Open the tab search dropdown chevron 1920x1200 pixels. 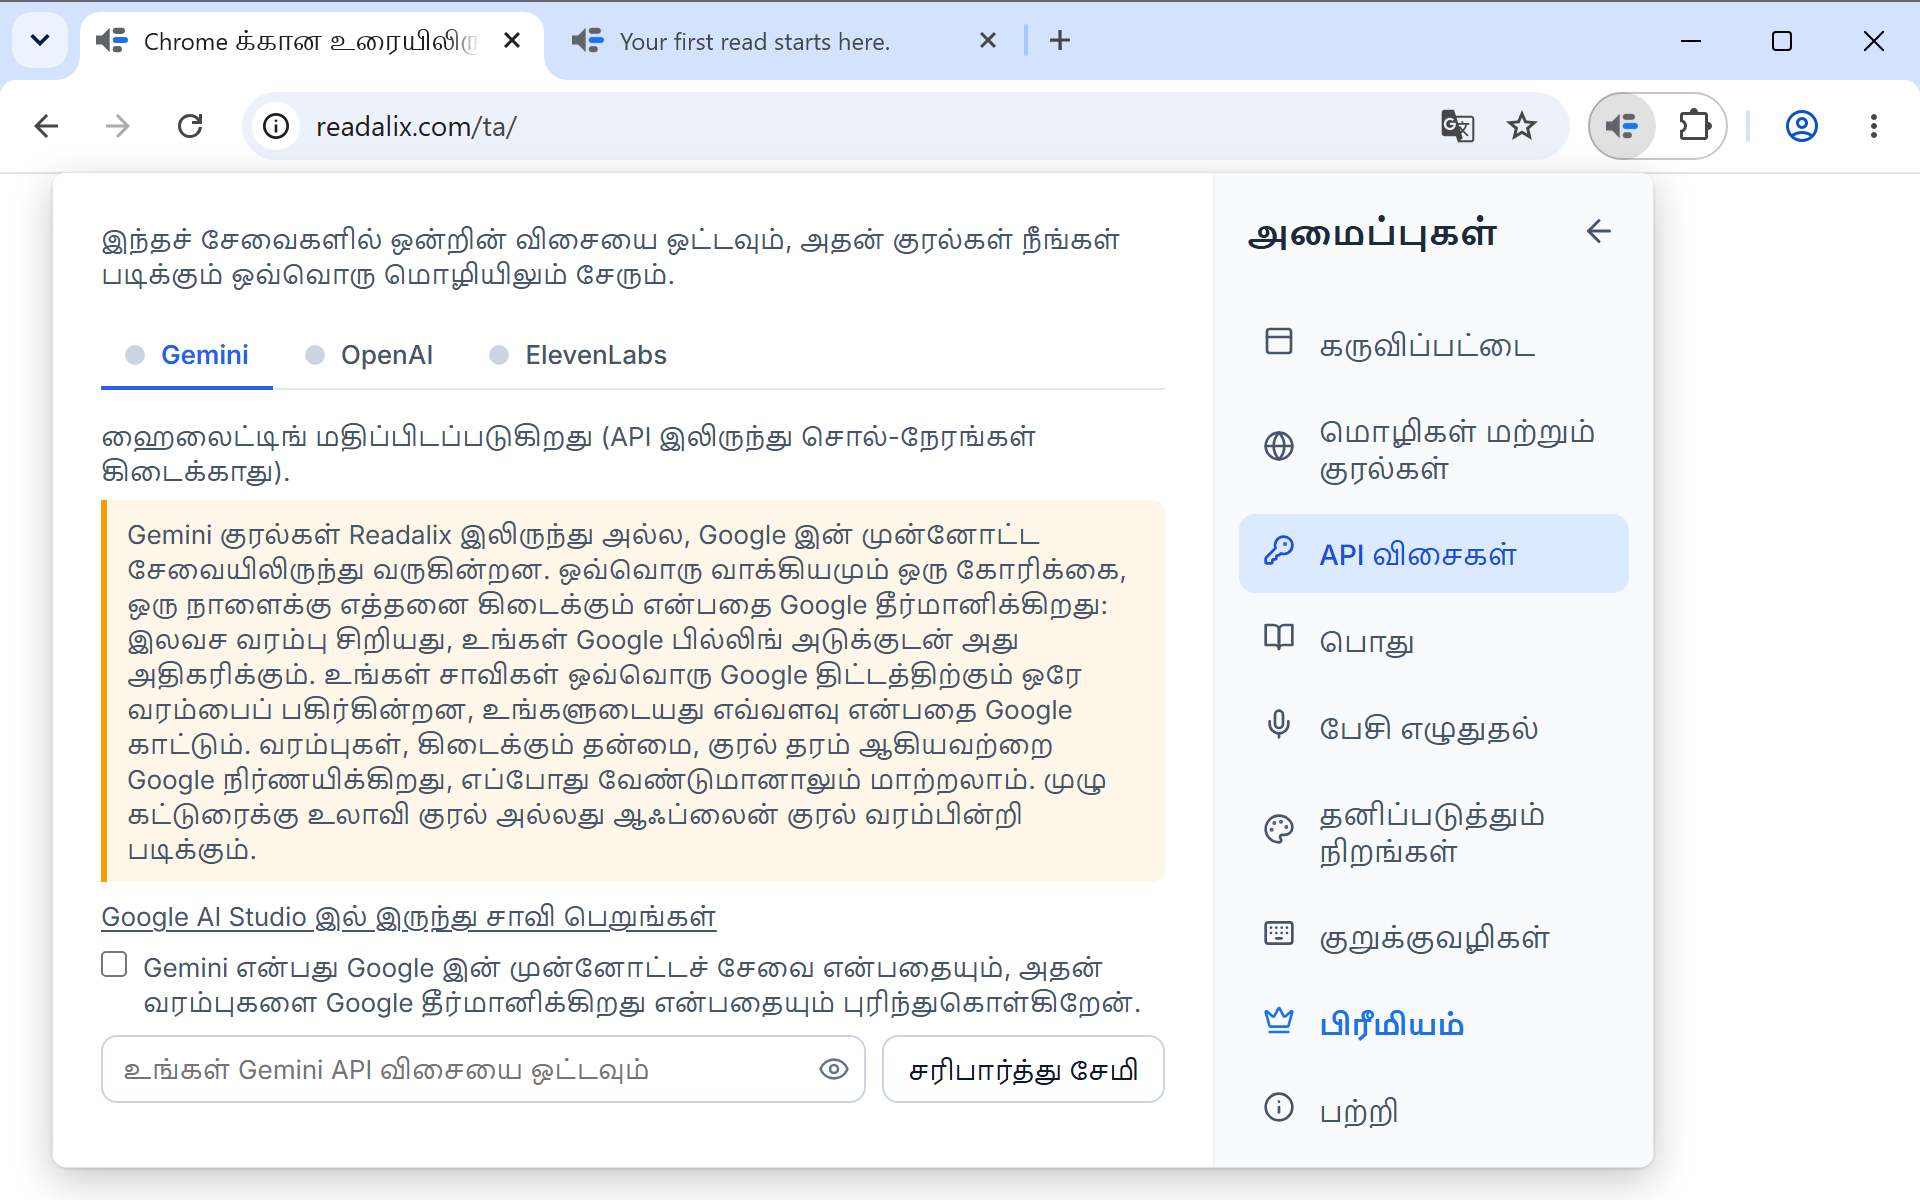[x=40, y=40]
